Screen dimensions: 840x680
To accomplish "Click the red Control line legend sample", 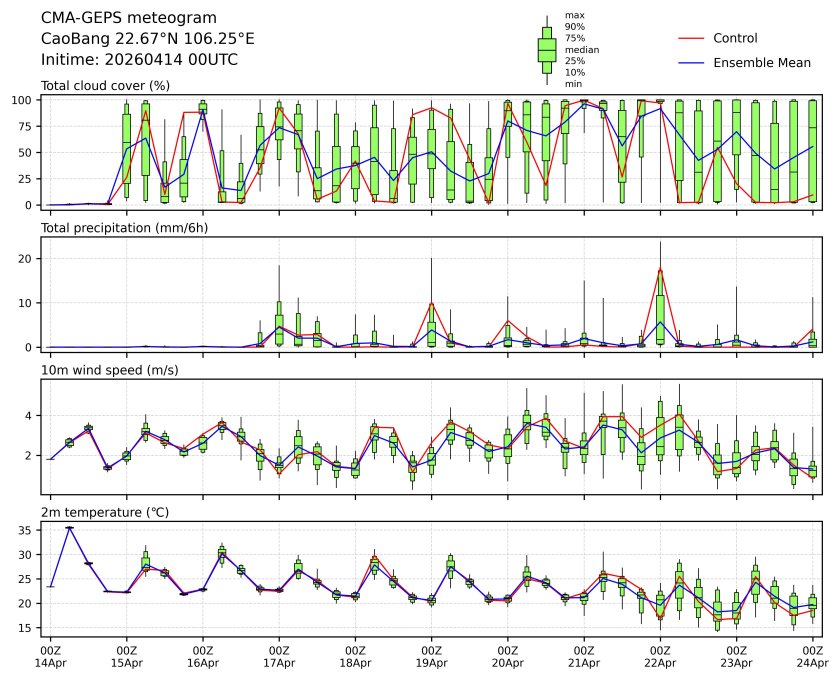I will [692, 38].
